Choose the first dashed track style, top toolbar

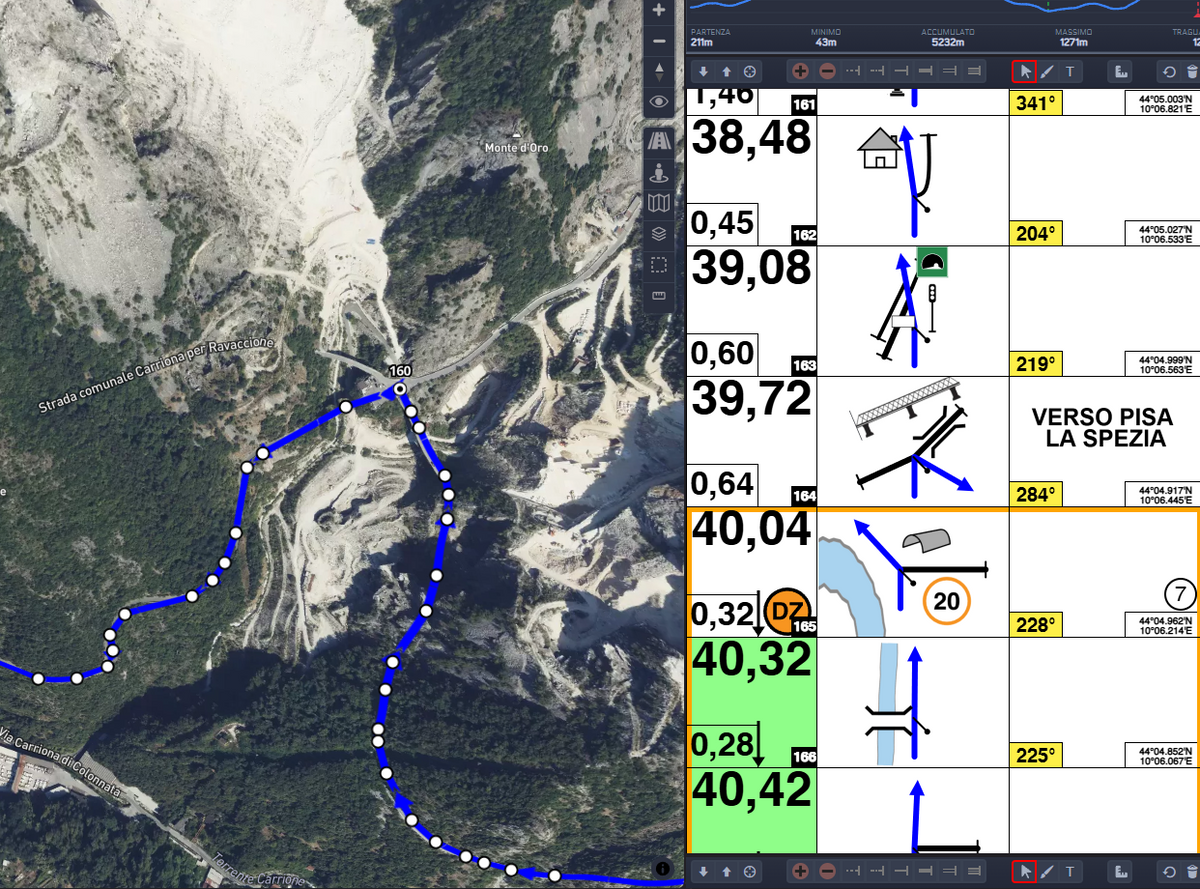[x=854, y=72]
